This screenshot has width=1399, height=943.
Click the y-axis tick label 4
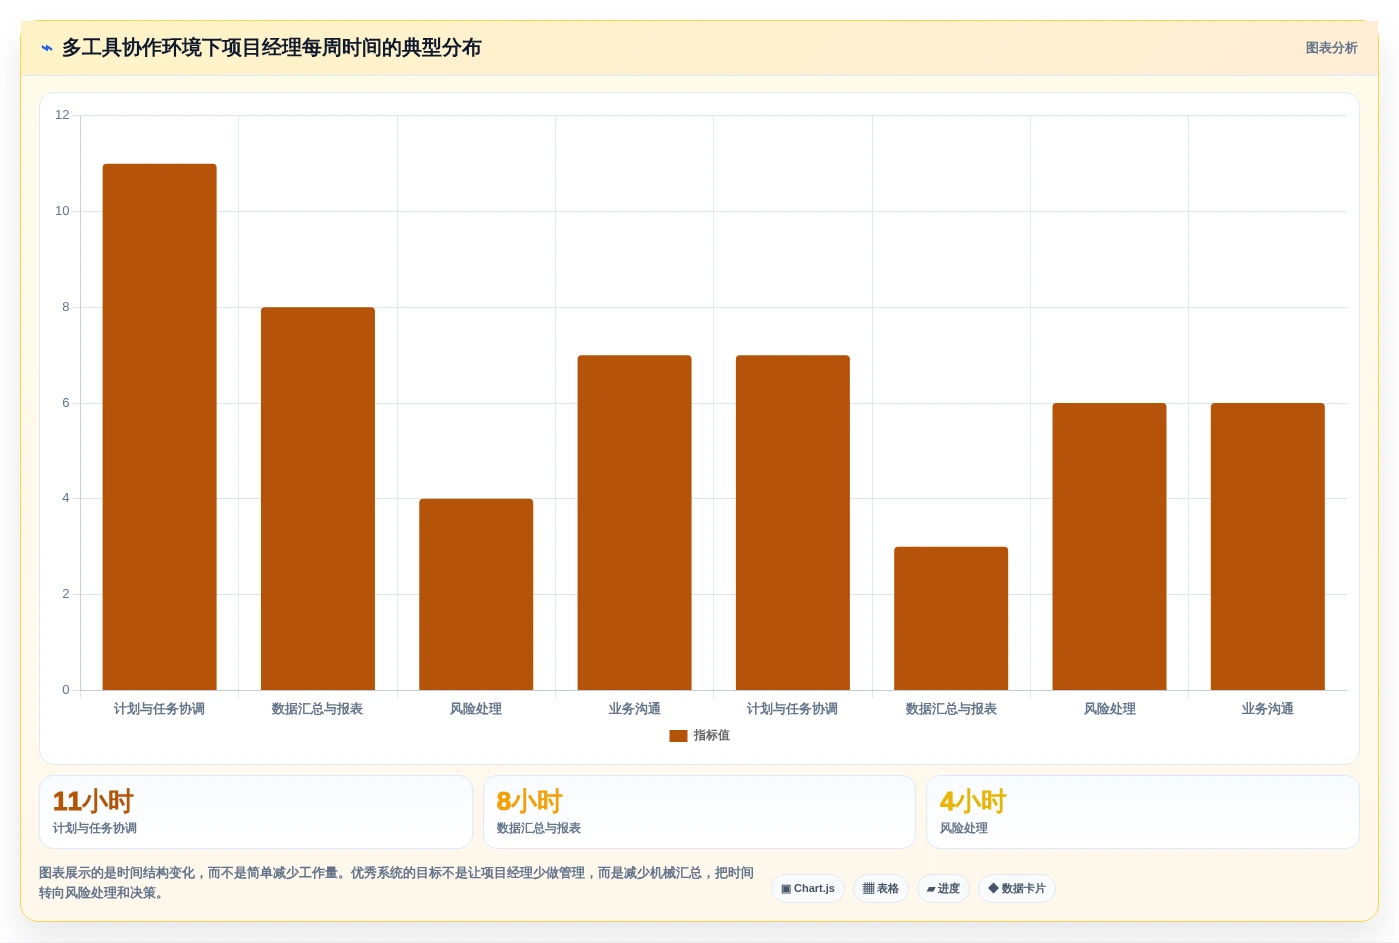click(x=66, y=498)
